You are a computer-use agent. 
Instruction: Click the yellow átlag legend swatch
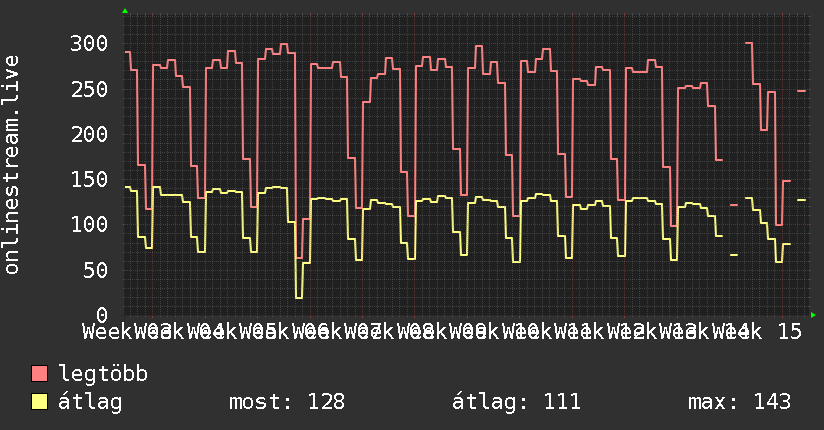pyautogui.click(x=39, y=402)
